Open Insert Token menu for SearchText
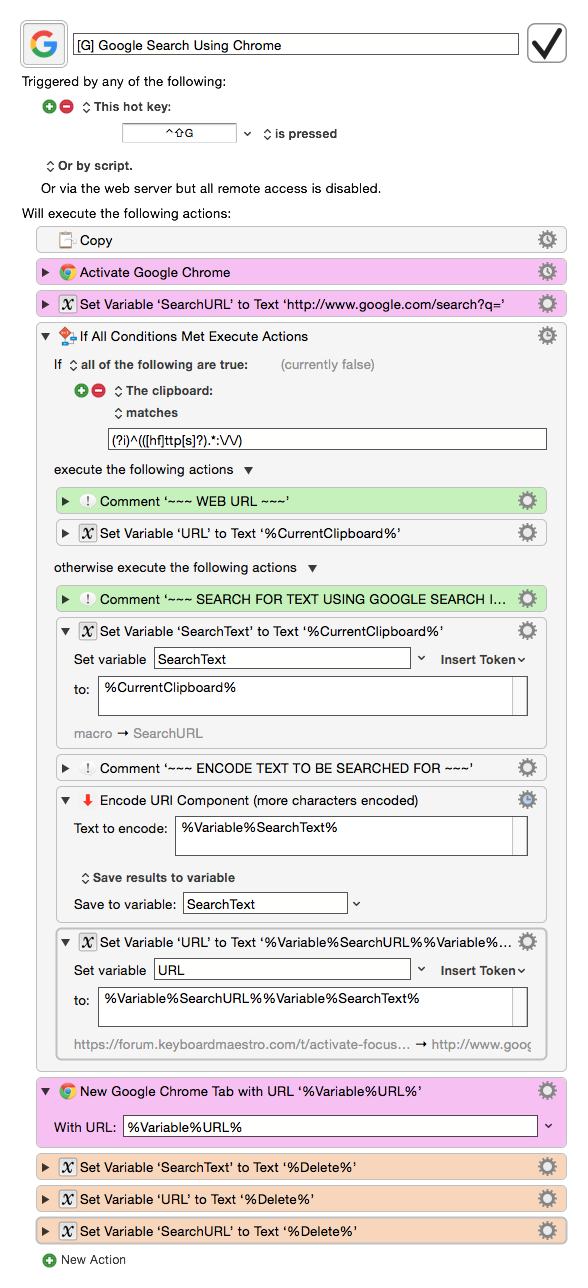Image resolution: width=588 pixels, height=1288 pixels. tap(483, 659)
